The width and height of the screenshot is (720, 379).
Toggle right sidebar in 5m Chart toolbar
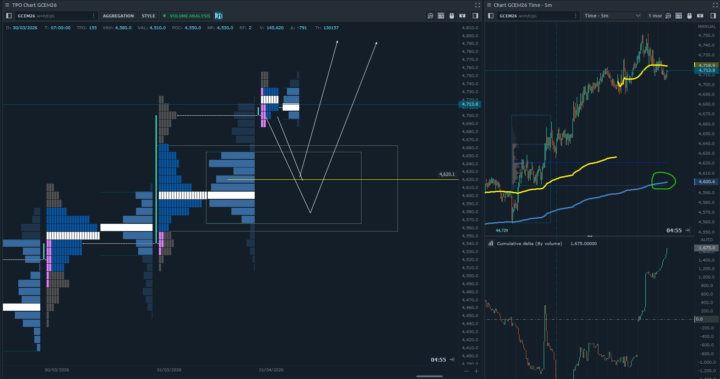713,16
